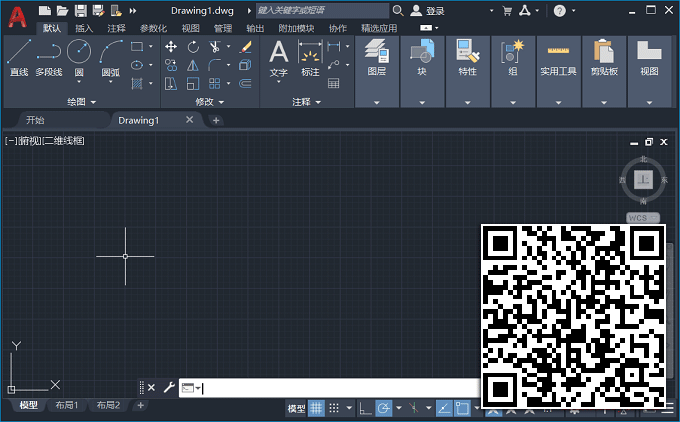Toggle drawing grid display in status bar
Viewport: 680px width, 422px height.
(316, 408)
